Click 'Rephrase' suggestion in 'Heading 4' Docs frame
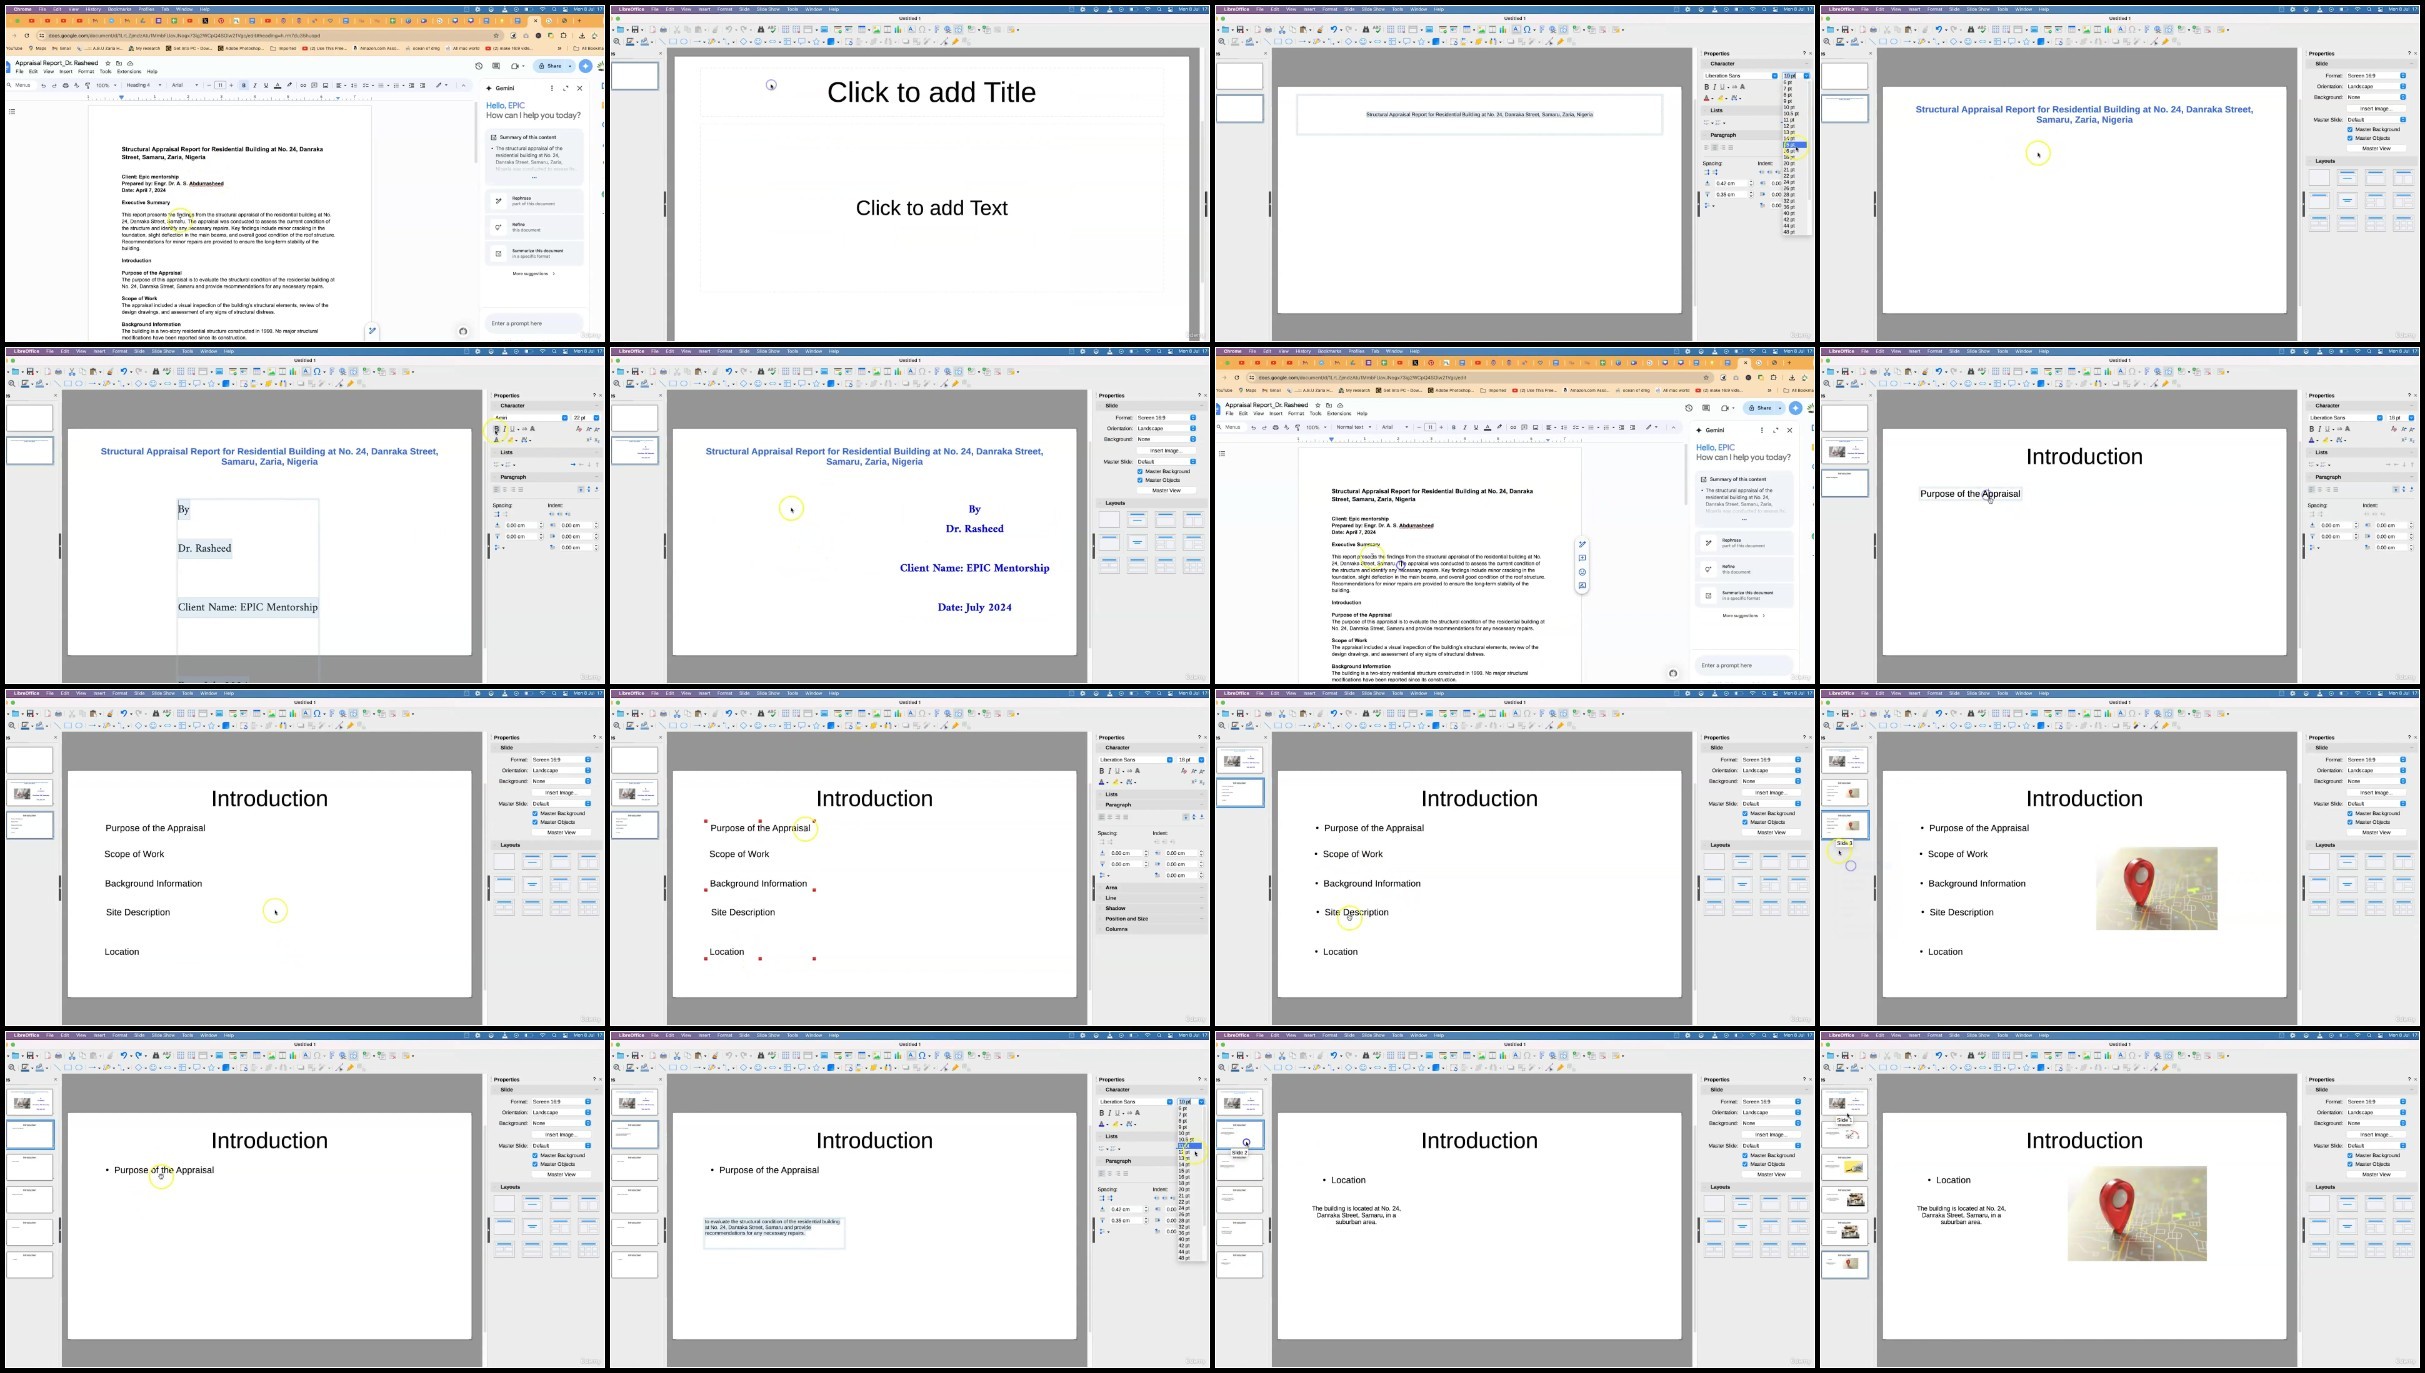This screenshot has width=2425, height=1373. (535, 200)
